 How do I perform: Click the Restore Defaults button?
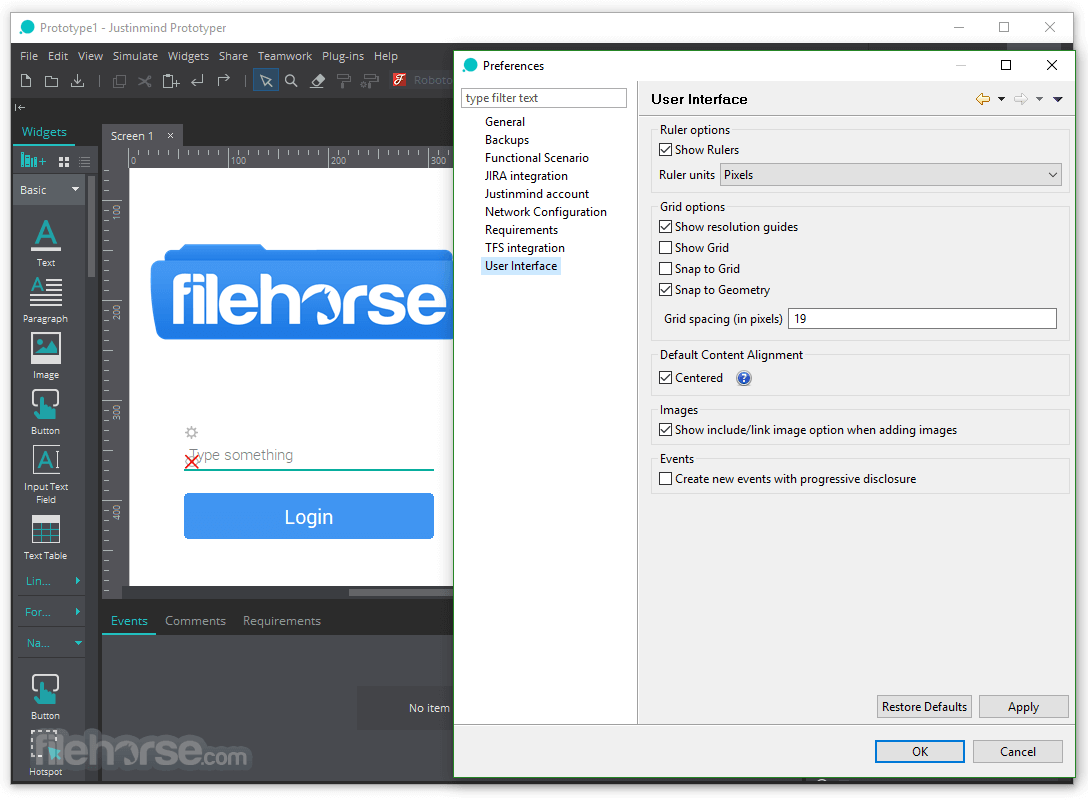click(924, 707)
